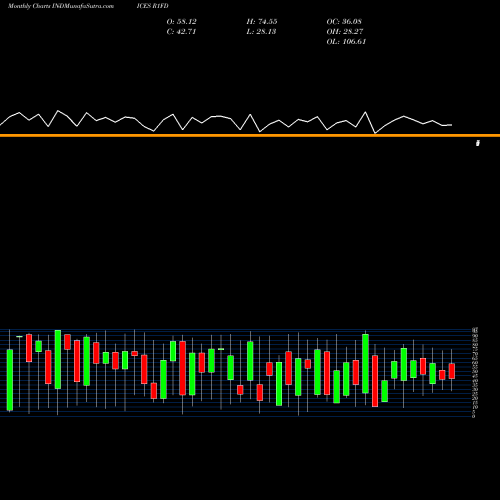Viewport: 500px width, 500px height.
Task: Click the open price O: 58.12
Action: 181,22
